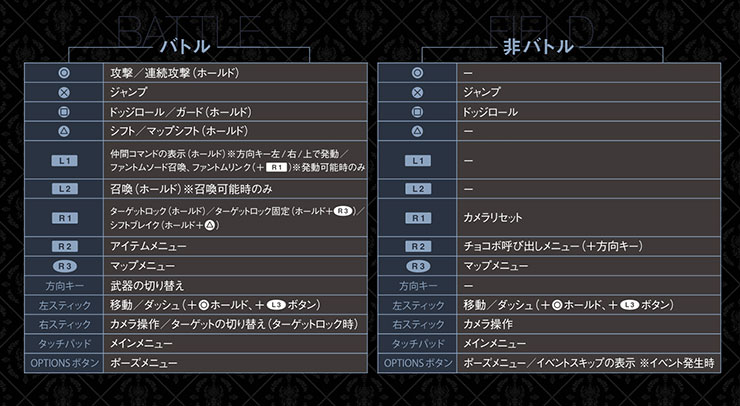Click the L2 icon in non-battle table

(x=418, y=189)
